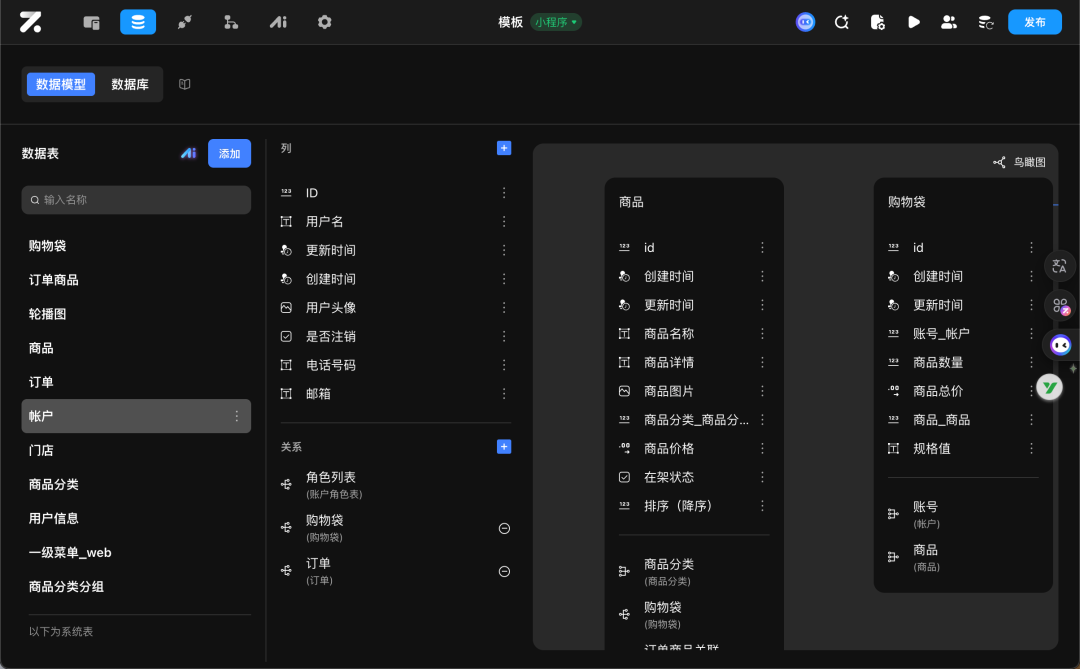The height and width of the screenshot is (669, 1080).
Task: Click the apps grid floating icon
Action: click(1060, 305)
